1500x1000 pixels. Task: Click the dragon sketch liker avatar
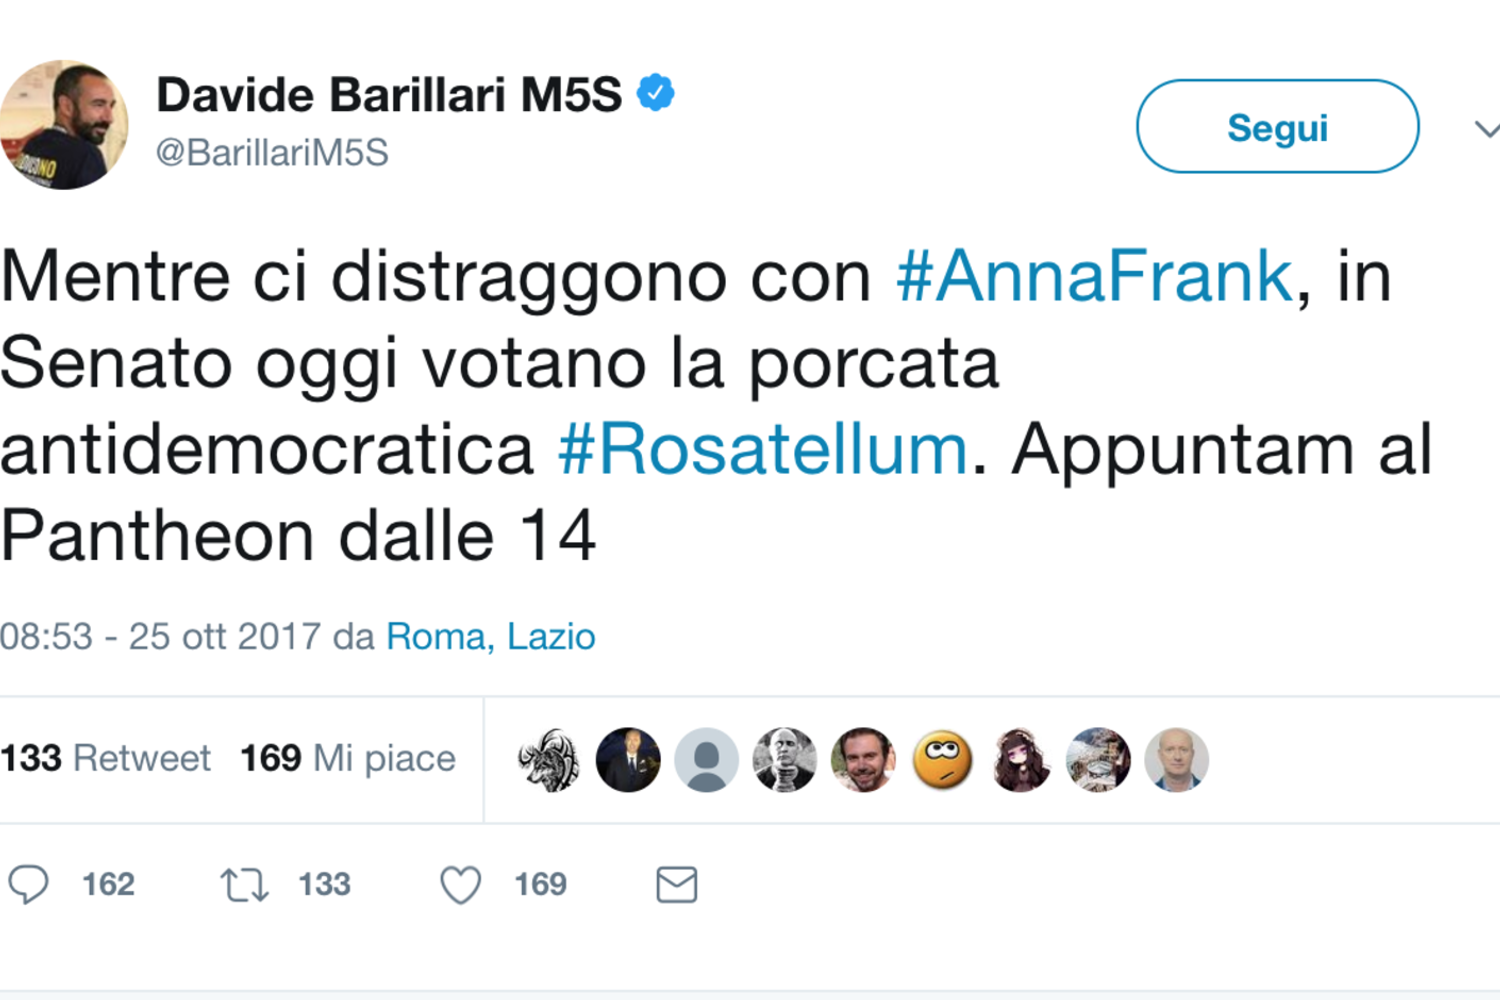[x=549, y=760]
